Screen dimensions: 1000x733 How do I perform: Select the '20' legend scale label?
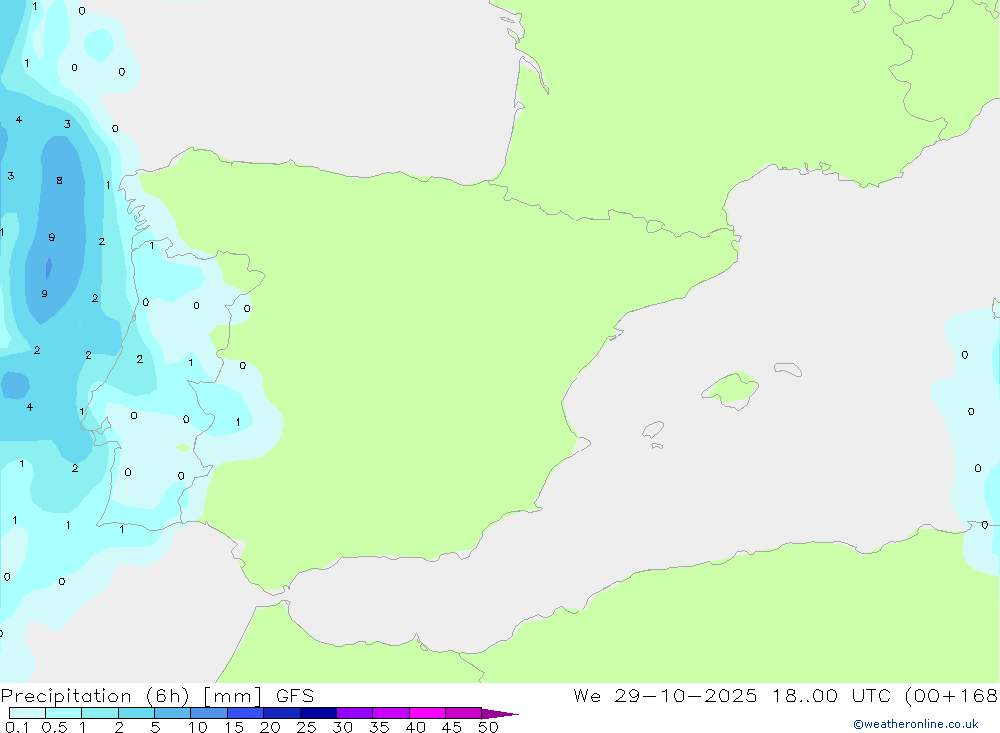tap(270, 727)
